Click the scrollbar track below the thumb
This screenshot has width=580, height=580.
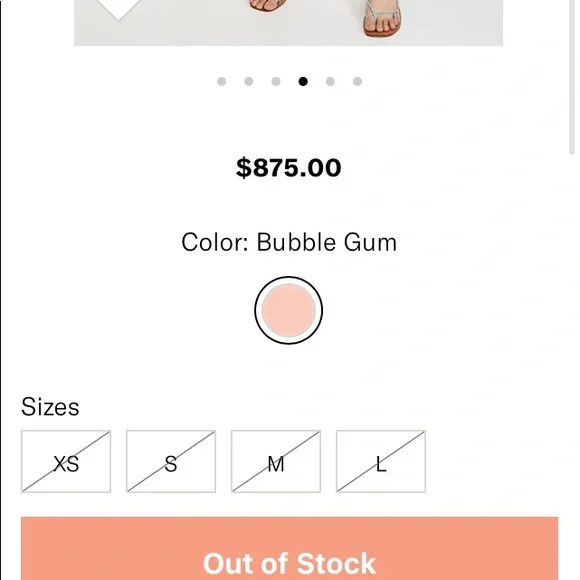coord(571,366)
